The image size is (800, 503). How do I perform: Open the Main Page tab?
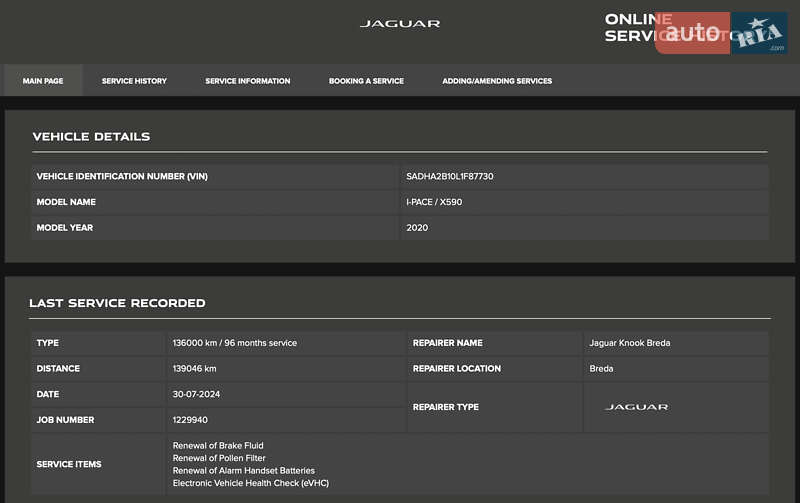click(x=43, y=81)
